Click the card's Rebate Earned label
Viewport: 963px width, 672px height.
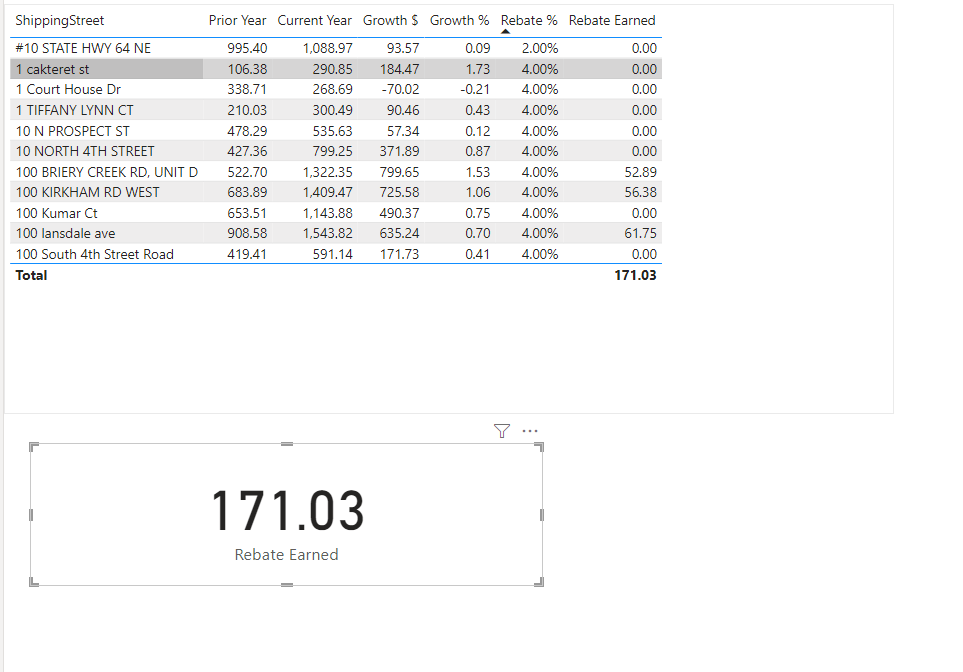point(286,555)
